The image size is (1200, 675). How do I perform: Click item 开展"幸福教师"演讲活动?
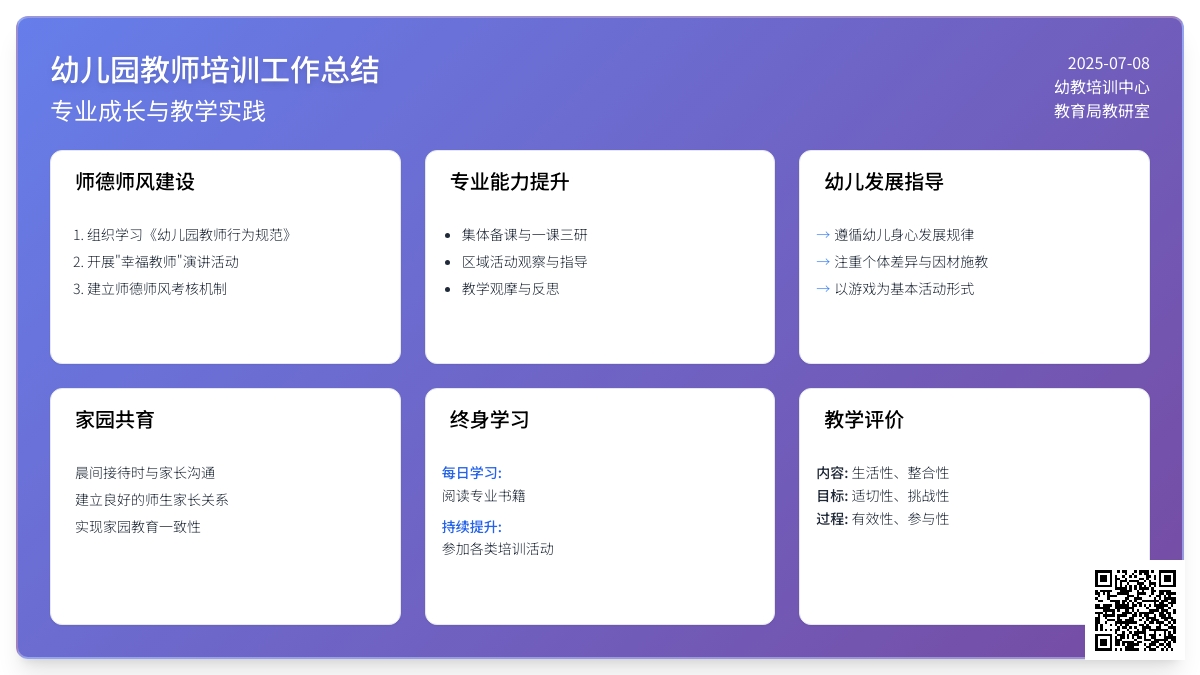pyautogui.click(x=163, y=262)
